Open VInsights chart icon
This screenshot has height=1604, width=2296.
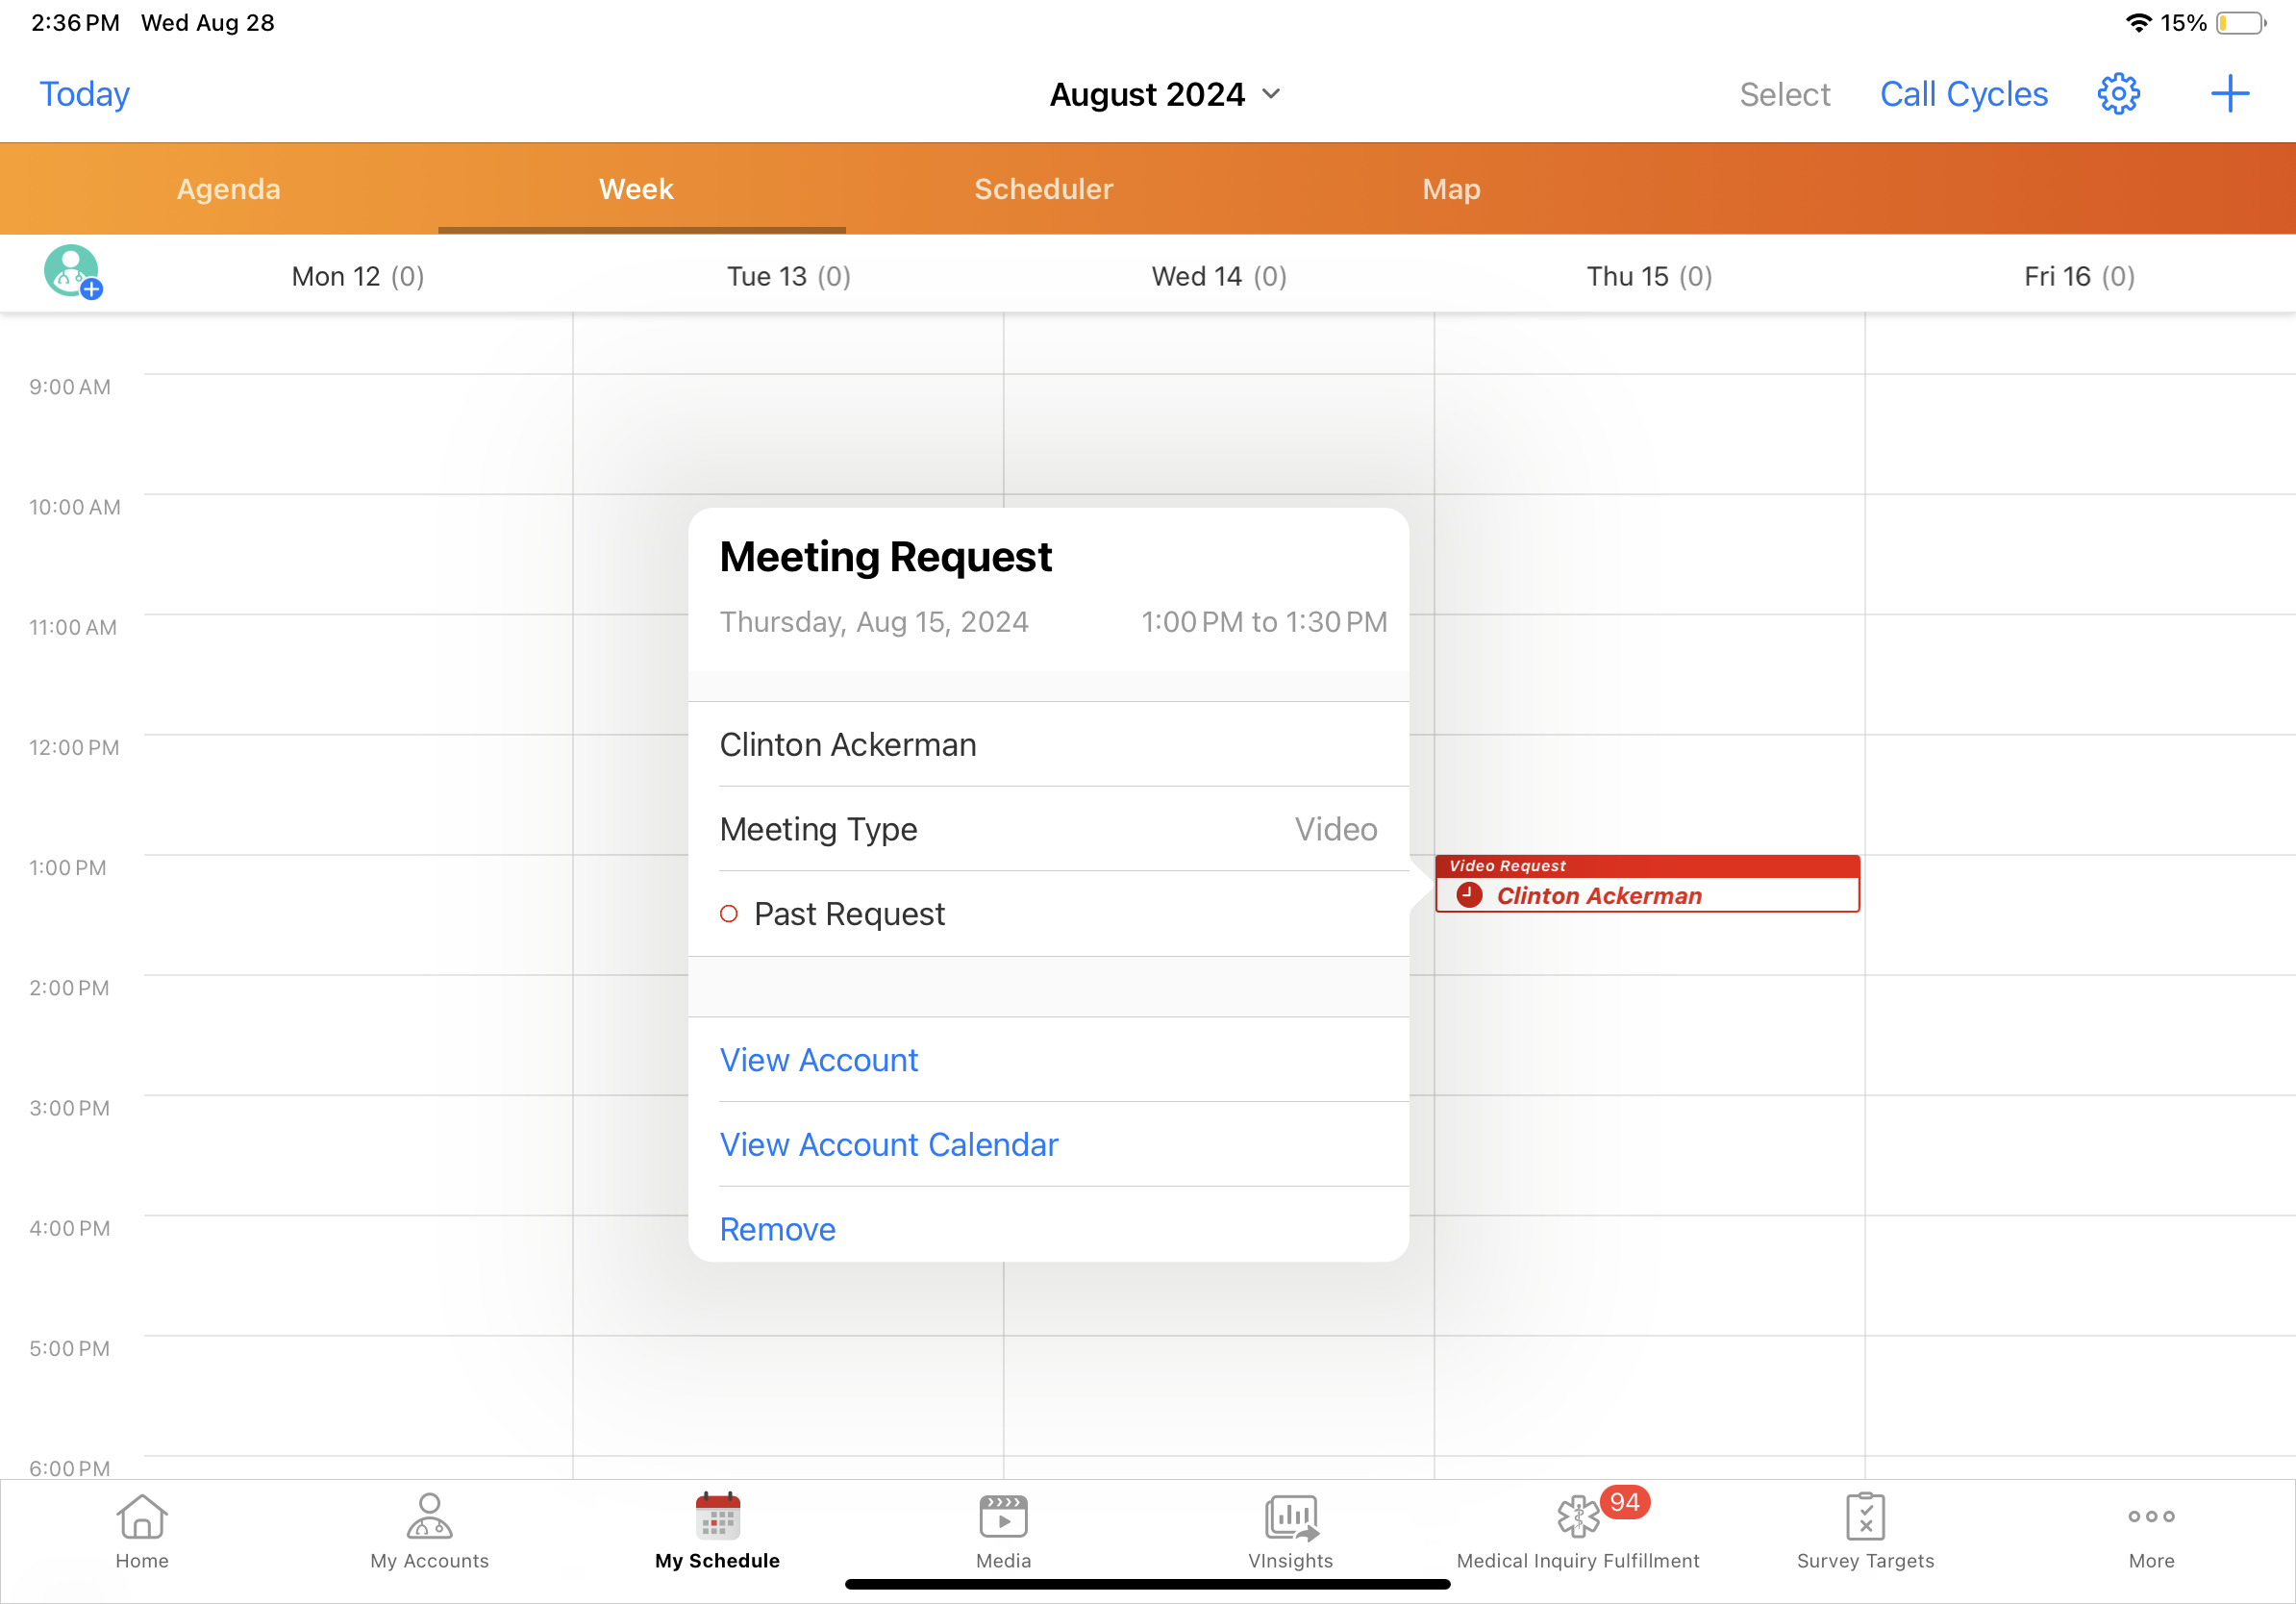(x=1290, y=1518)
